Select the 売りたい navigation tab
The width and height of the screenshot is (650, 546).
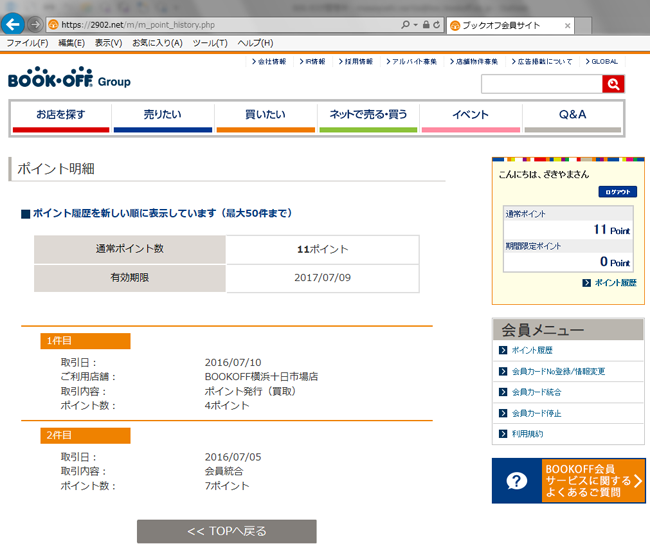click(x=162, y=118)
